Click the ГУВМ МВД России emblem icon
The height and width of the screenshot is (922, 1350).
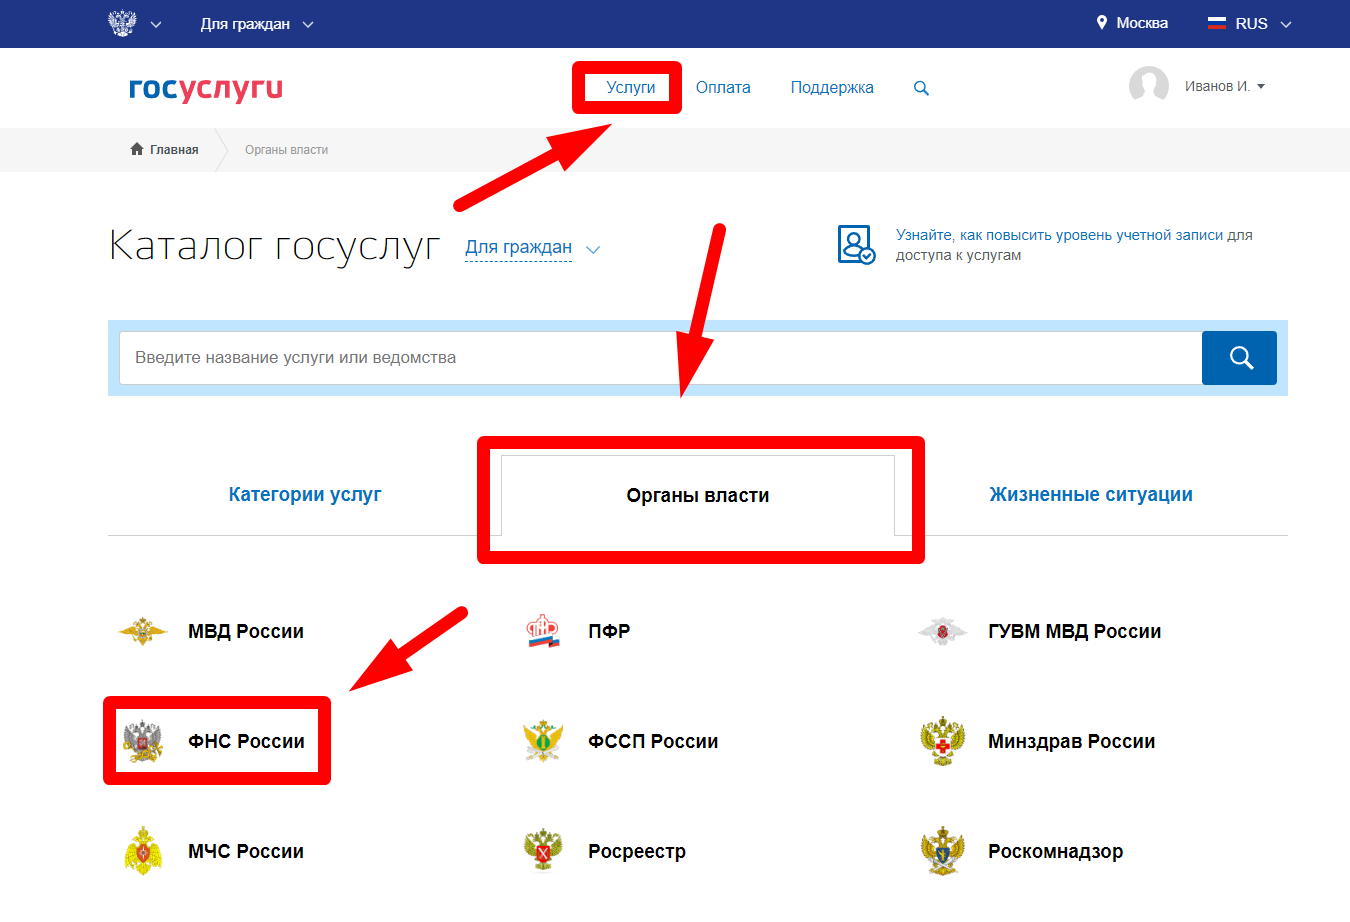point(942,631)
